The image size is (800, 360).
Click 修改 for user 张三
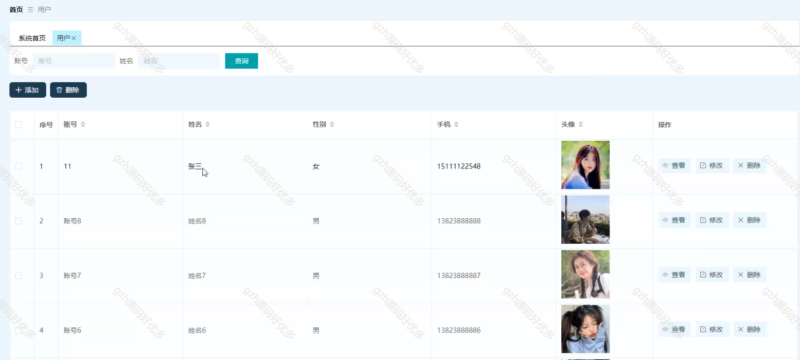(x=712, y=166)
